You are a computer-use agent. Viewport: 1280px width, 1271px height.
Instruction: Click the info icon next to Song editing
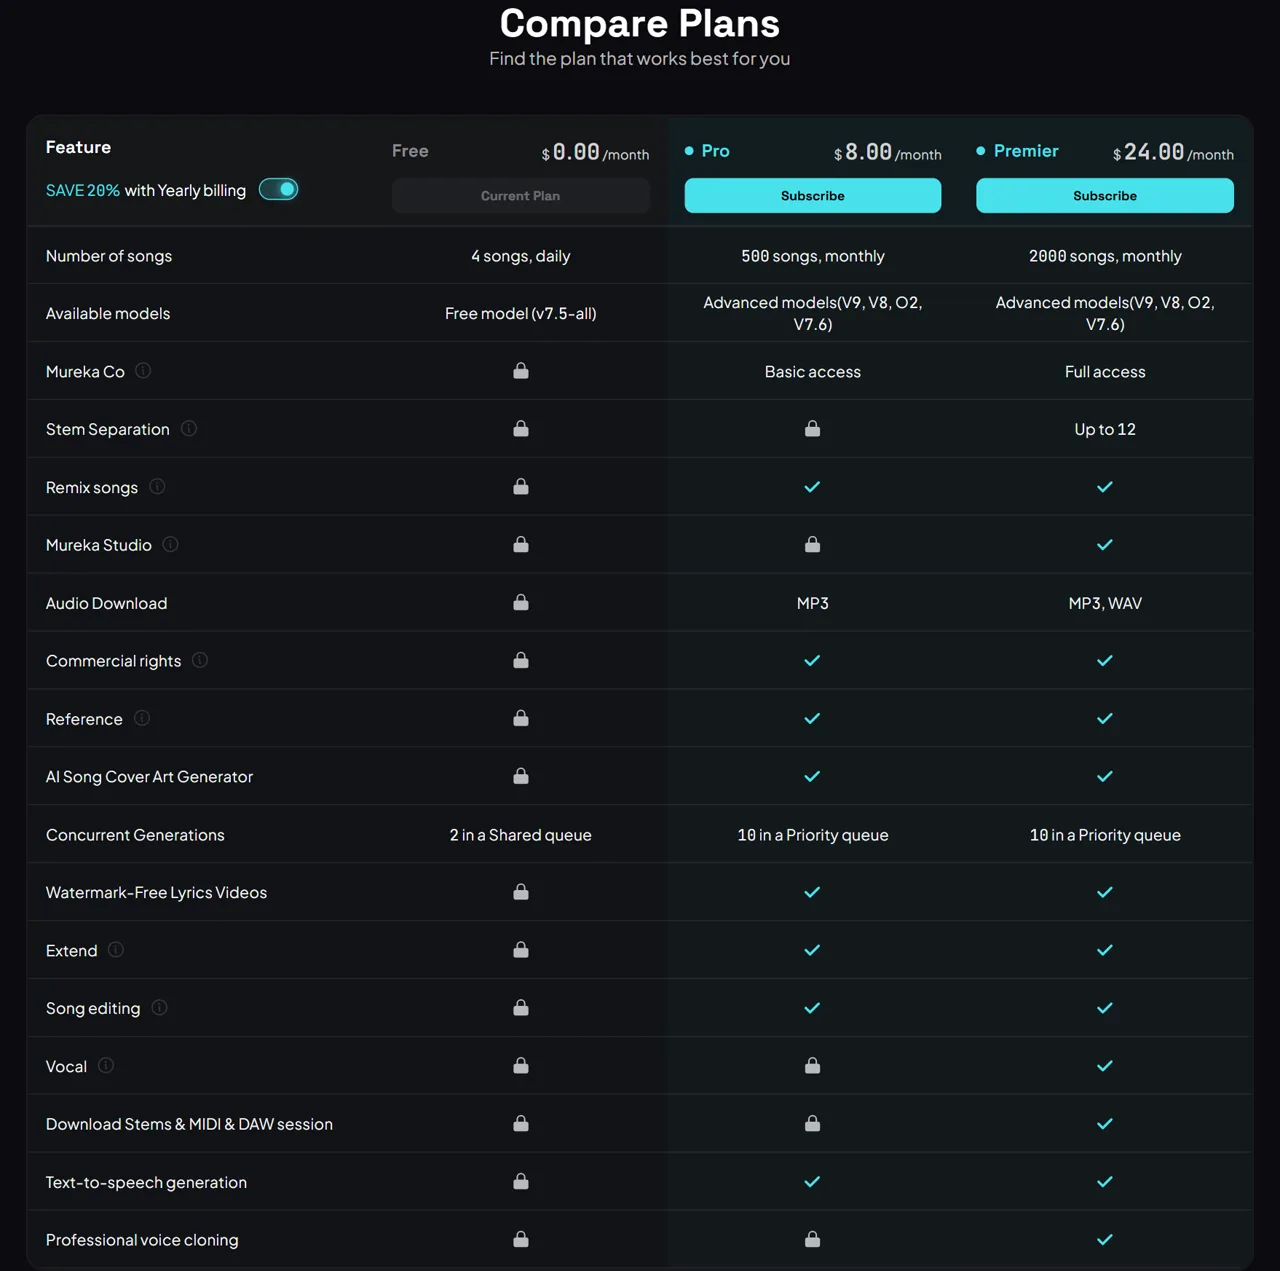tap(159, 1008)
